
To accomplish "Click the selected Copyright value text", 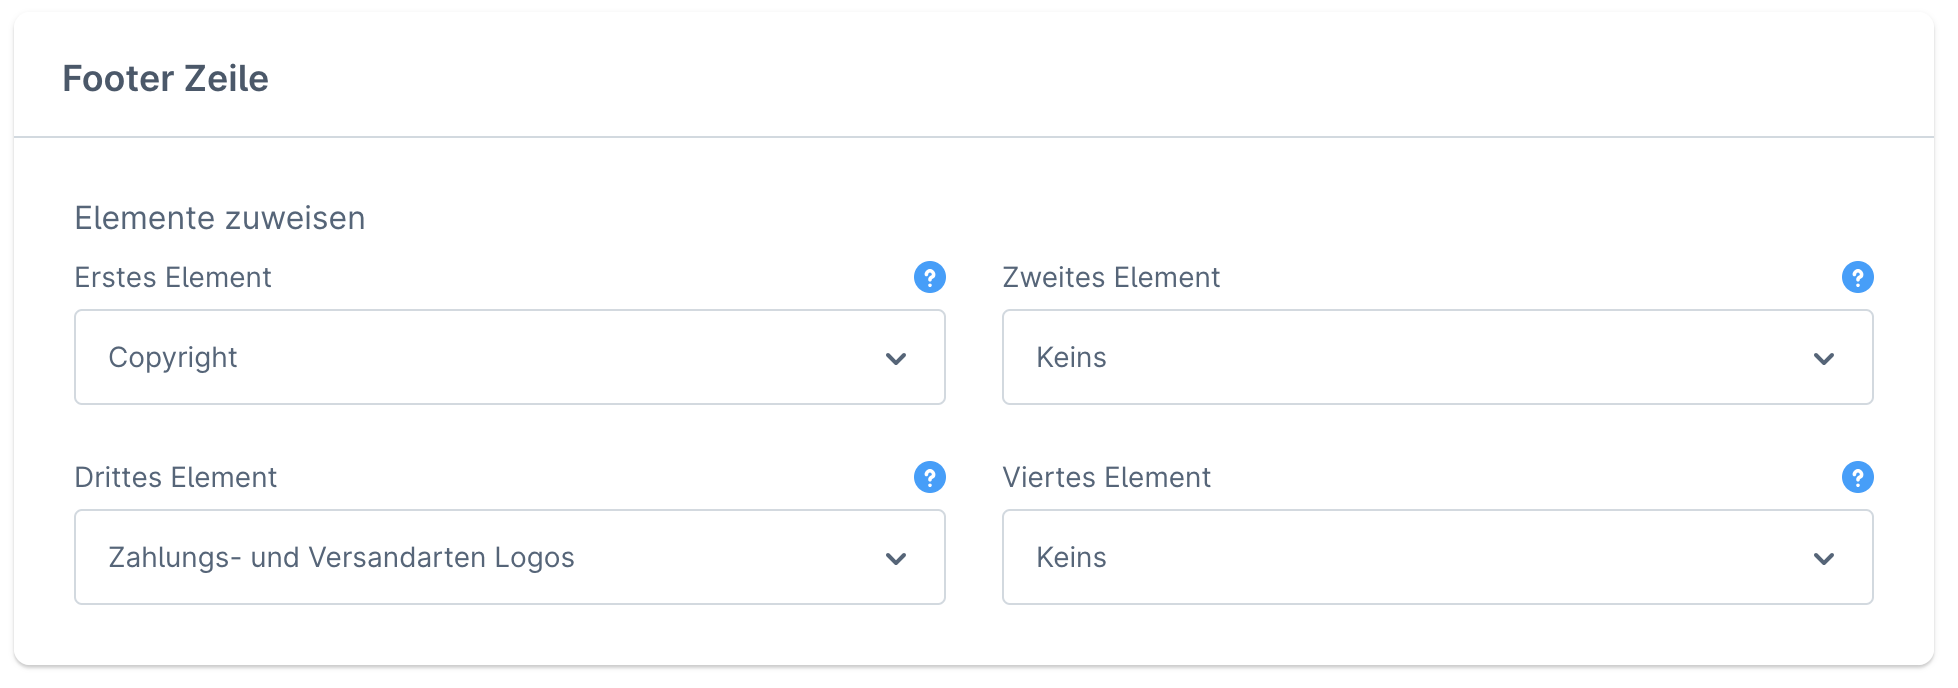I will [173, 357].
